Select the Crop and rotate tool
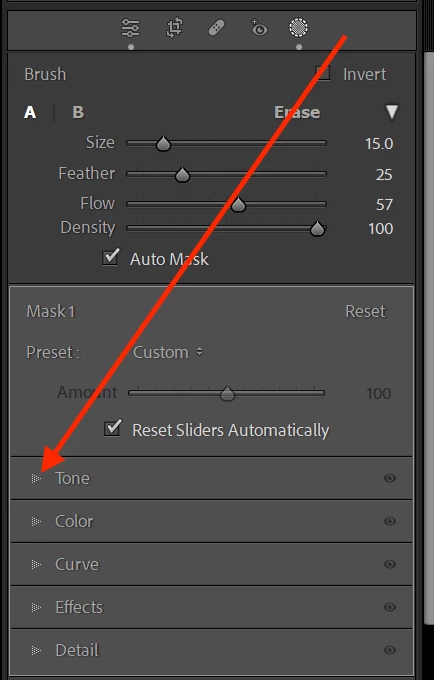The height and width of the screenshot is (680, 434). pyautogui.click(x=174, y=28)
